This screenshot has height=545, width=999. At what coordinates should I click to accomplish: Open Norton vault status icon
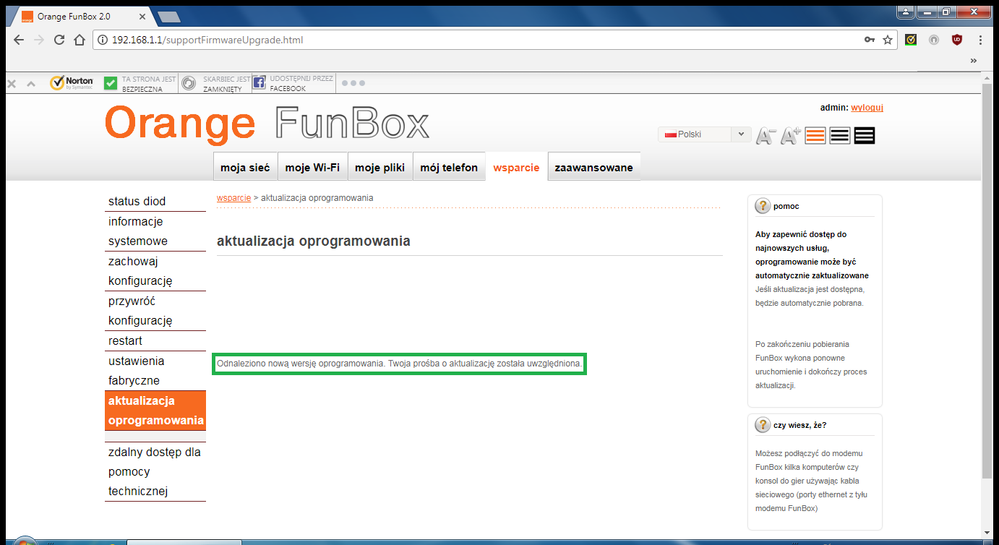click(x=188, y=83)
